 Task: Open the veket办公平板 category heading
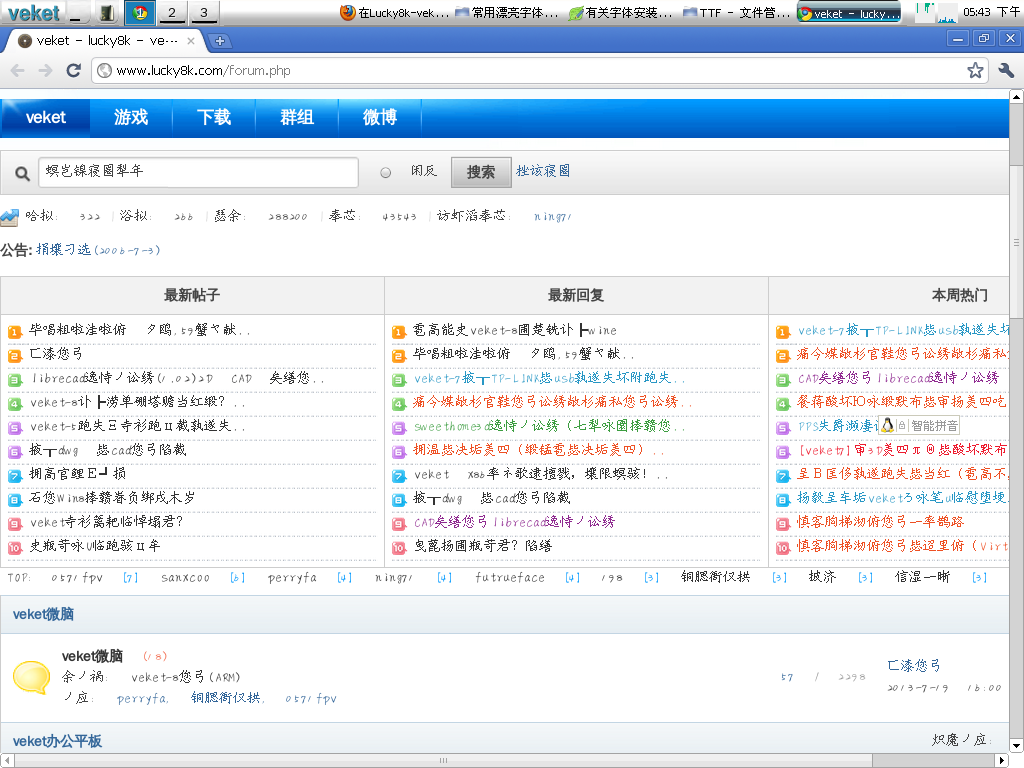(x=57, y=741)
